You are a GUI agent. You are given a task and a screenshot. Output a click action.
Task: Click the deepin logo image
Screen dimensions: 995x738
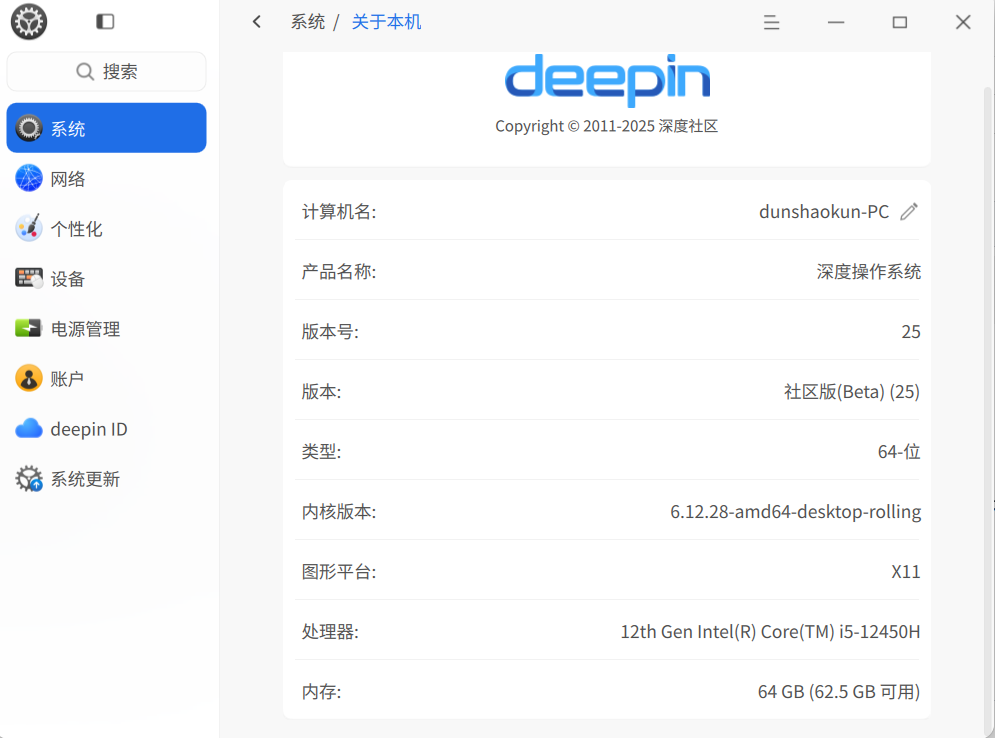pos(607,80)
